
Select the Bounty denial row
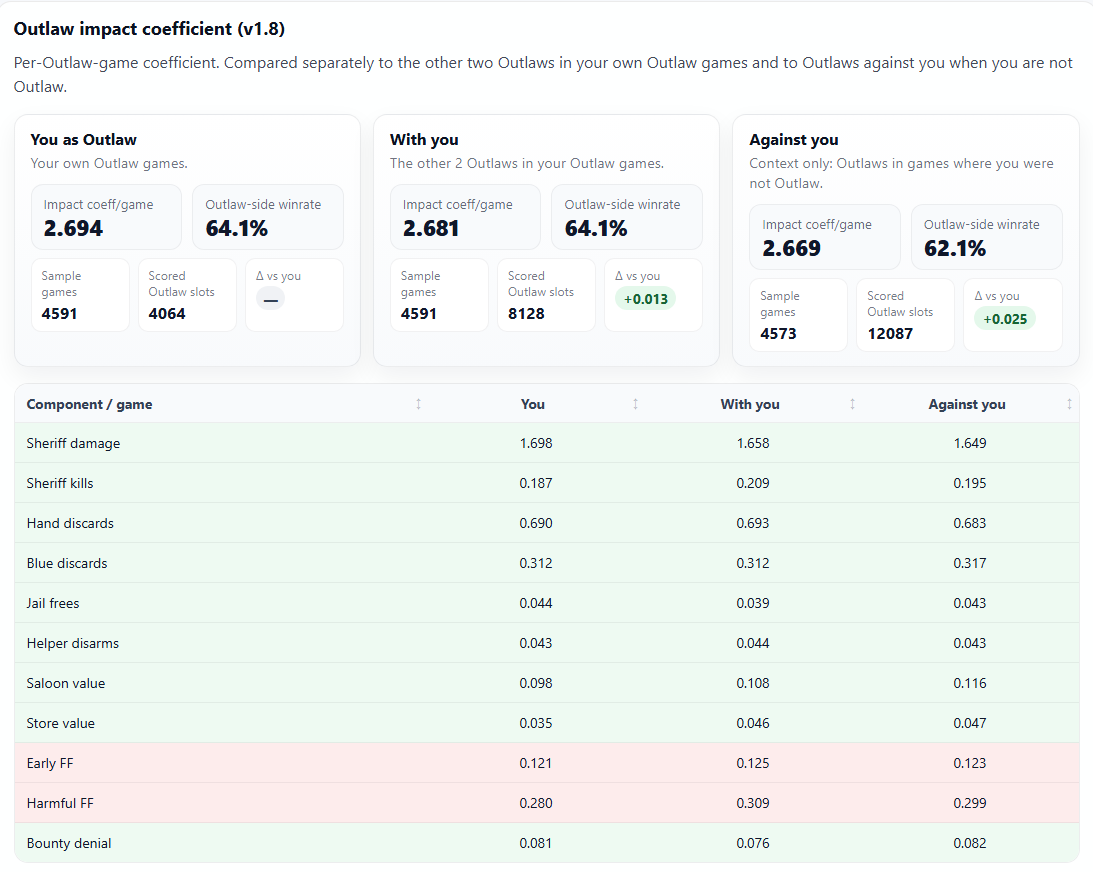[x=546, y=843]
